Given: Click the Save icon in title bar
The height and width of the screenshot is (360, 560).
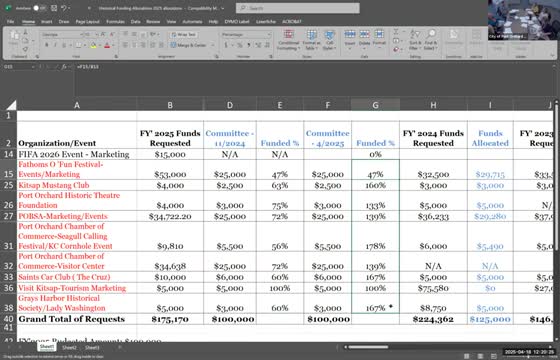Looking at the screenshot, I should (54, 8).
